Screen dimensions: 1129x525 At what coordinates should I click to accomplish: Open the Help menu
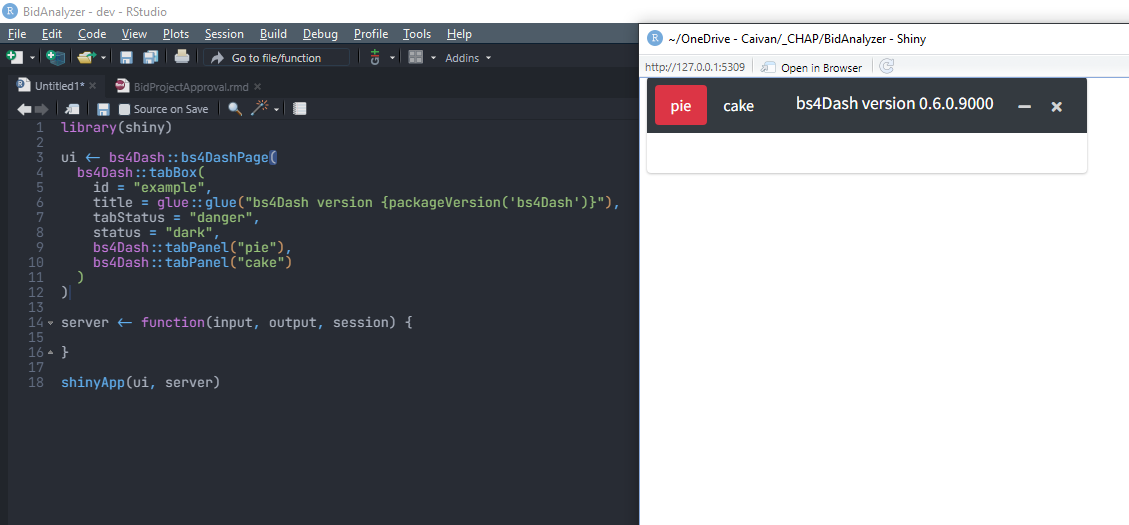click(x=459, y=34)
